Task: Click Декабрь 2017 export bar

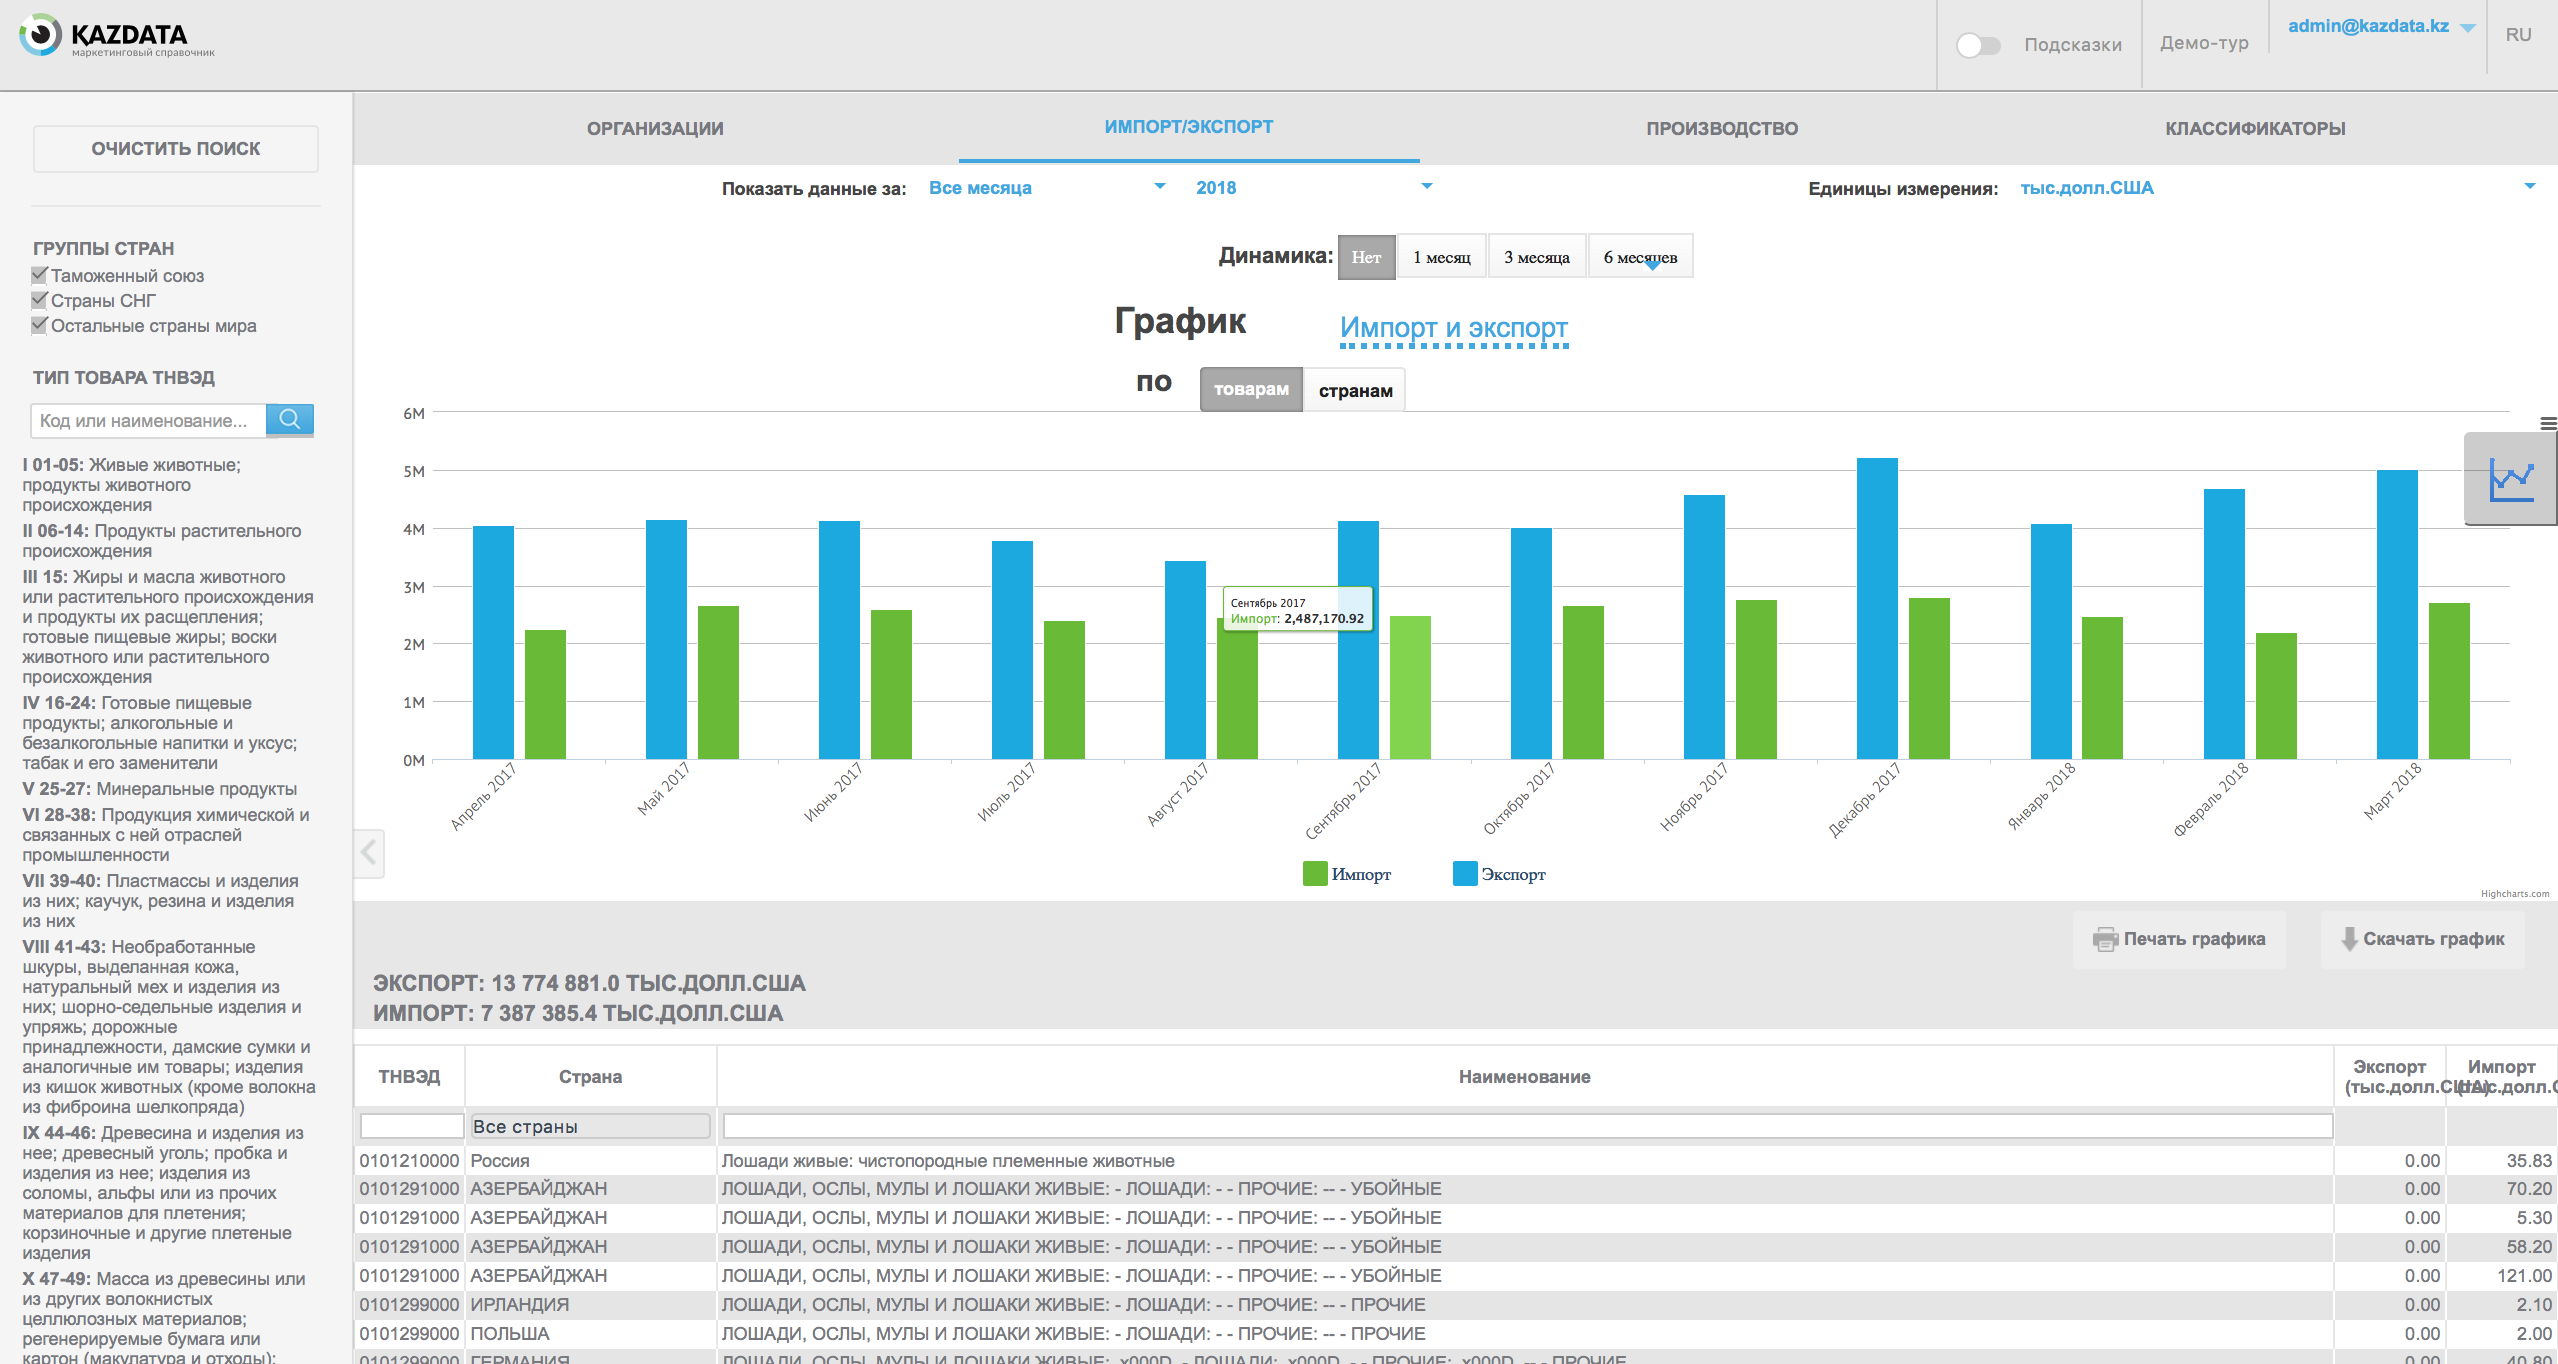Action: coord(1877,608)
